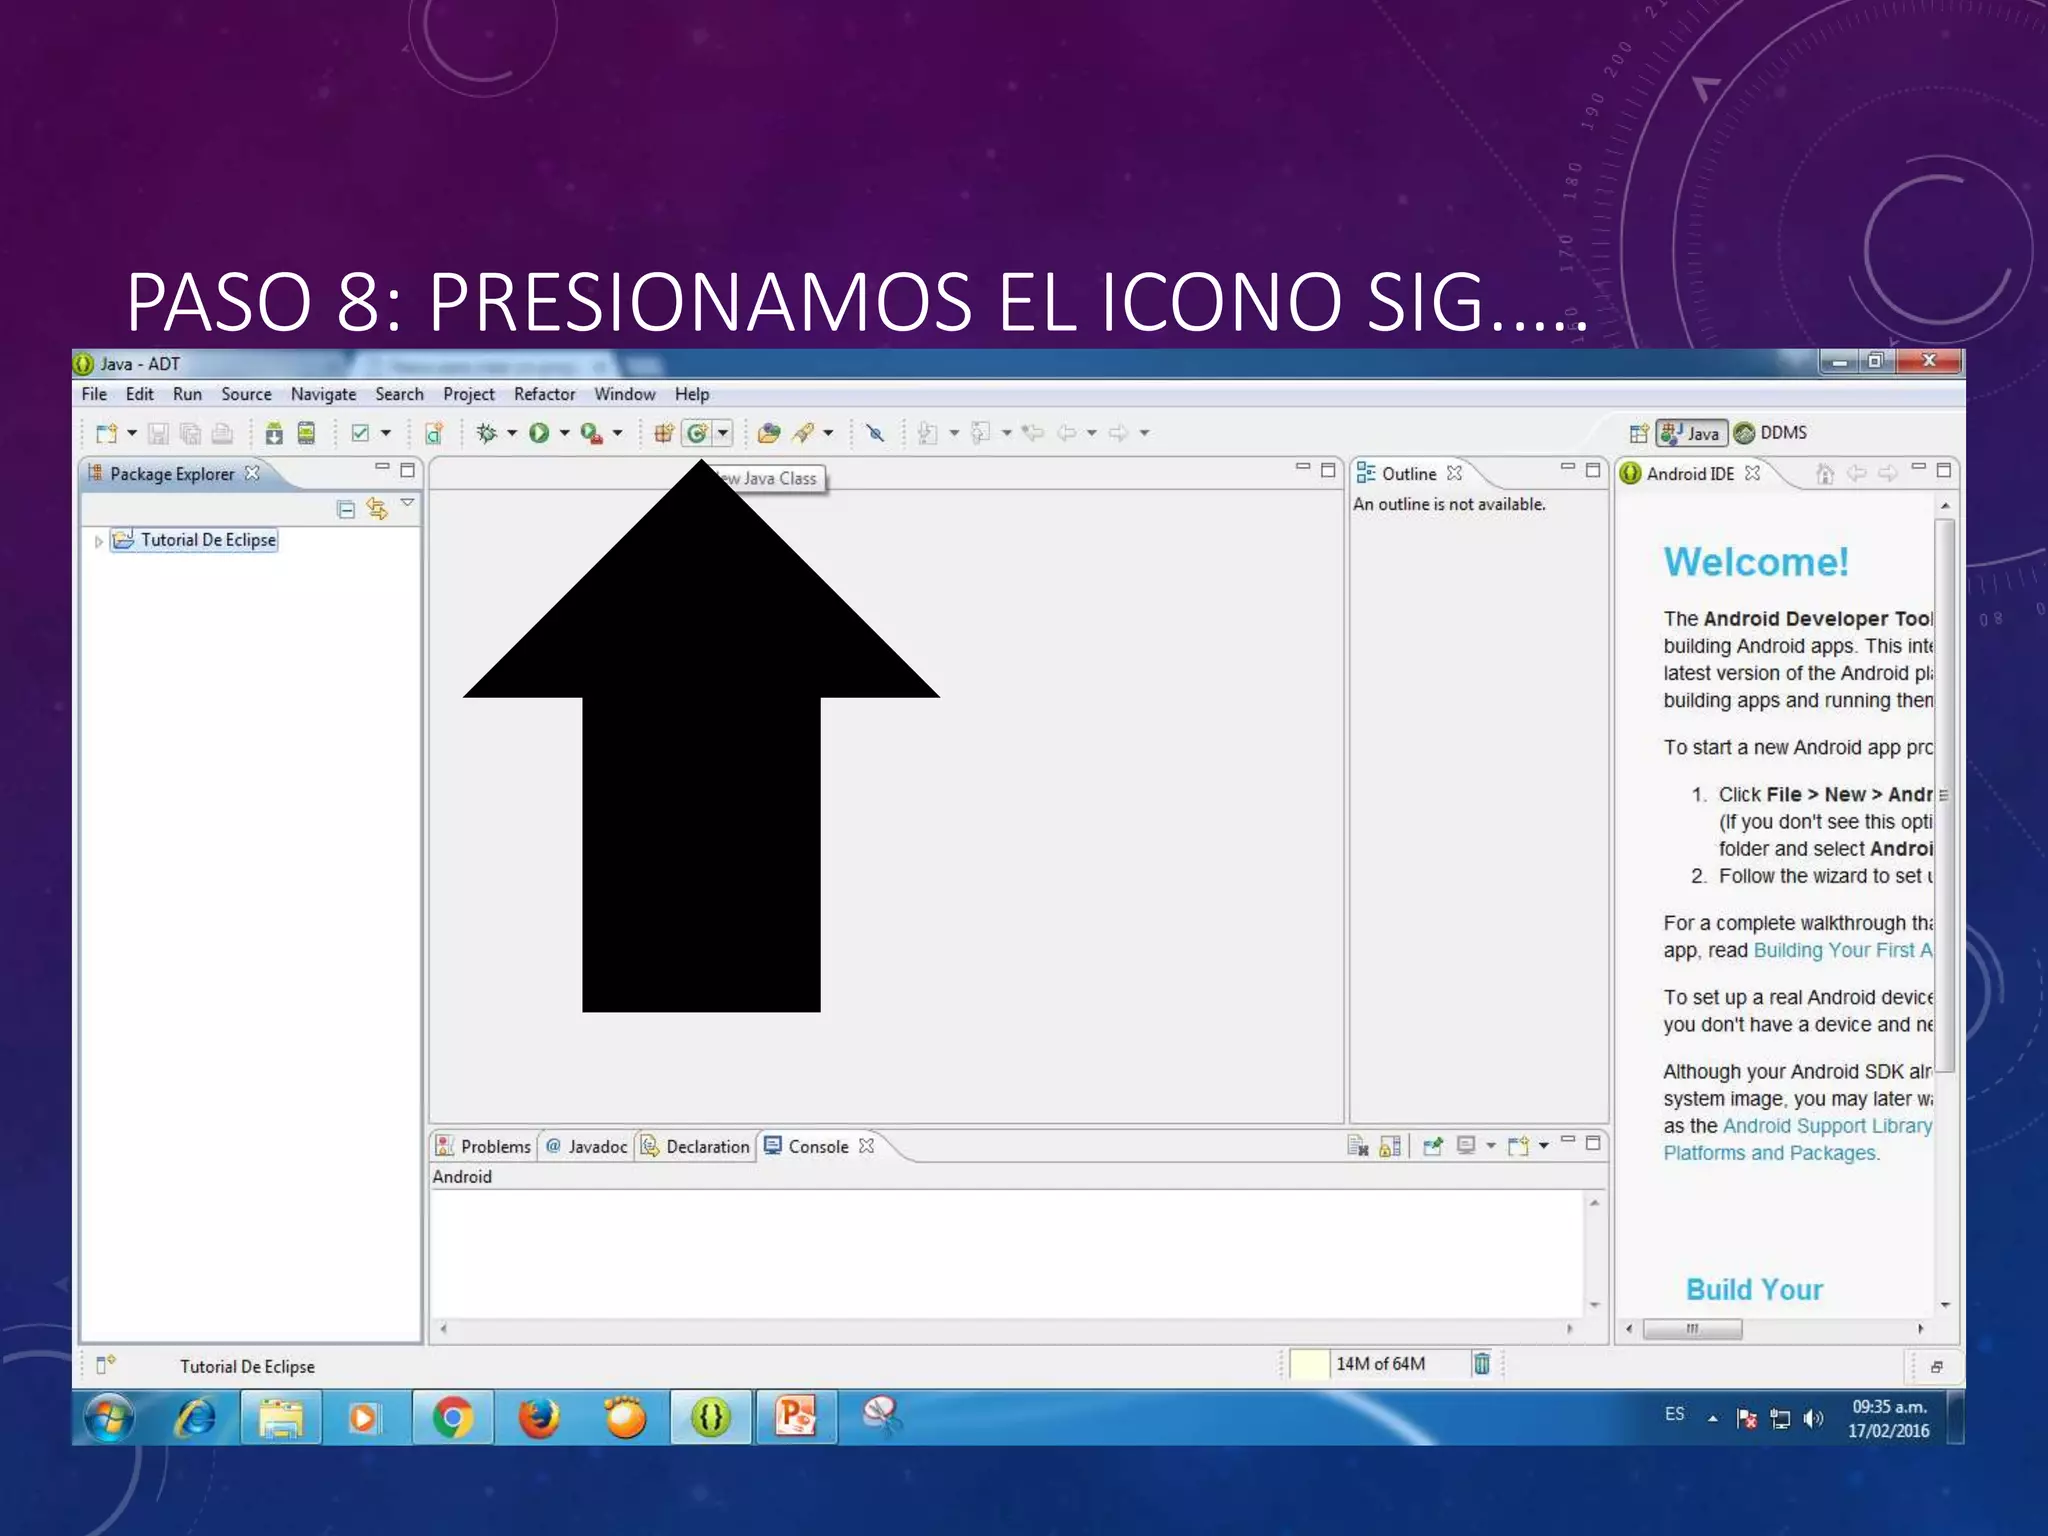Open the New Java Class dropdown arrow
Screen dimensions: 2048x1536
coord(722,433)
